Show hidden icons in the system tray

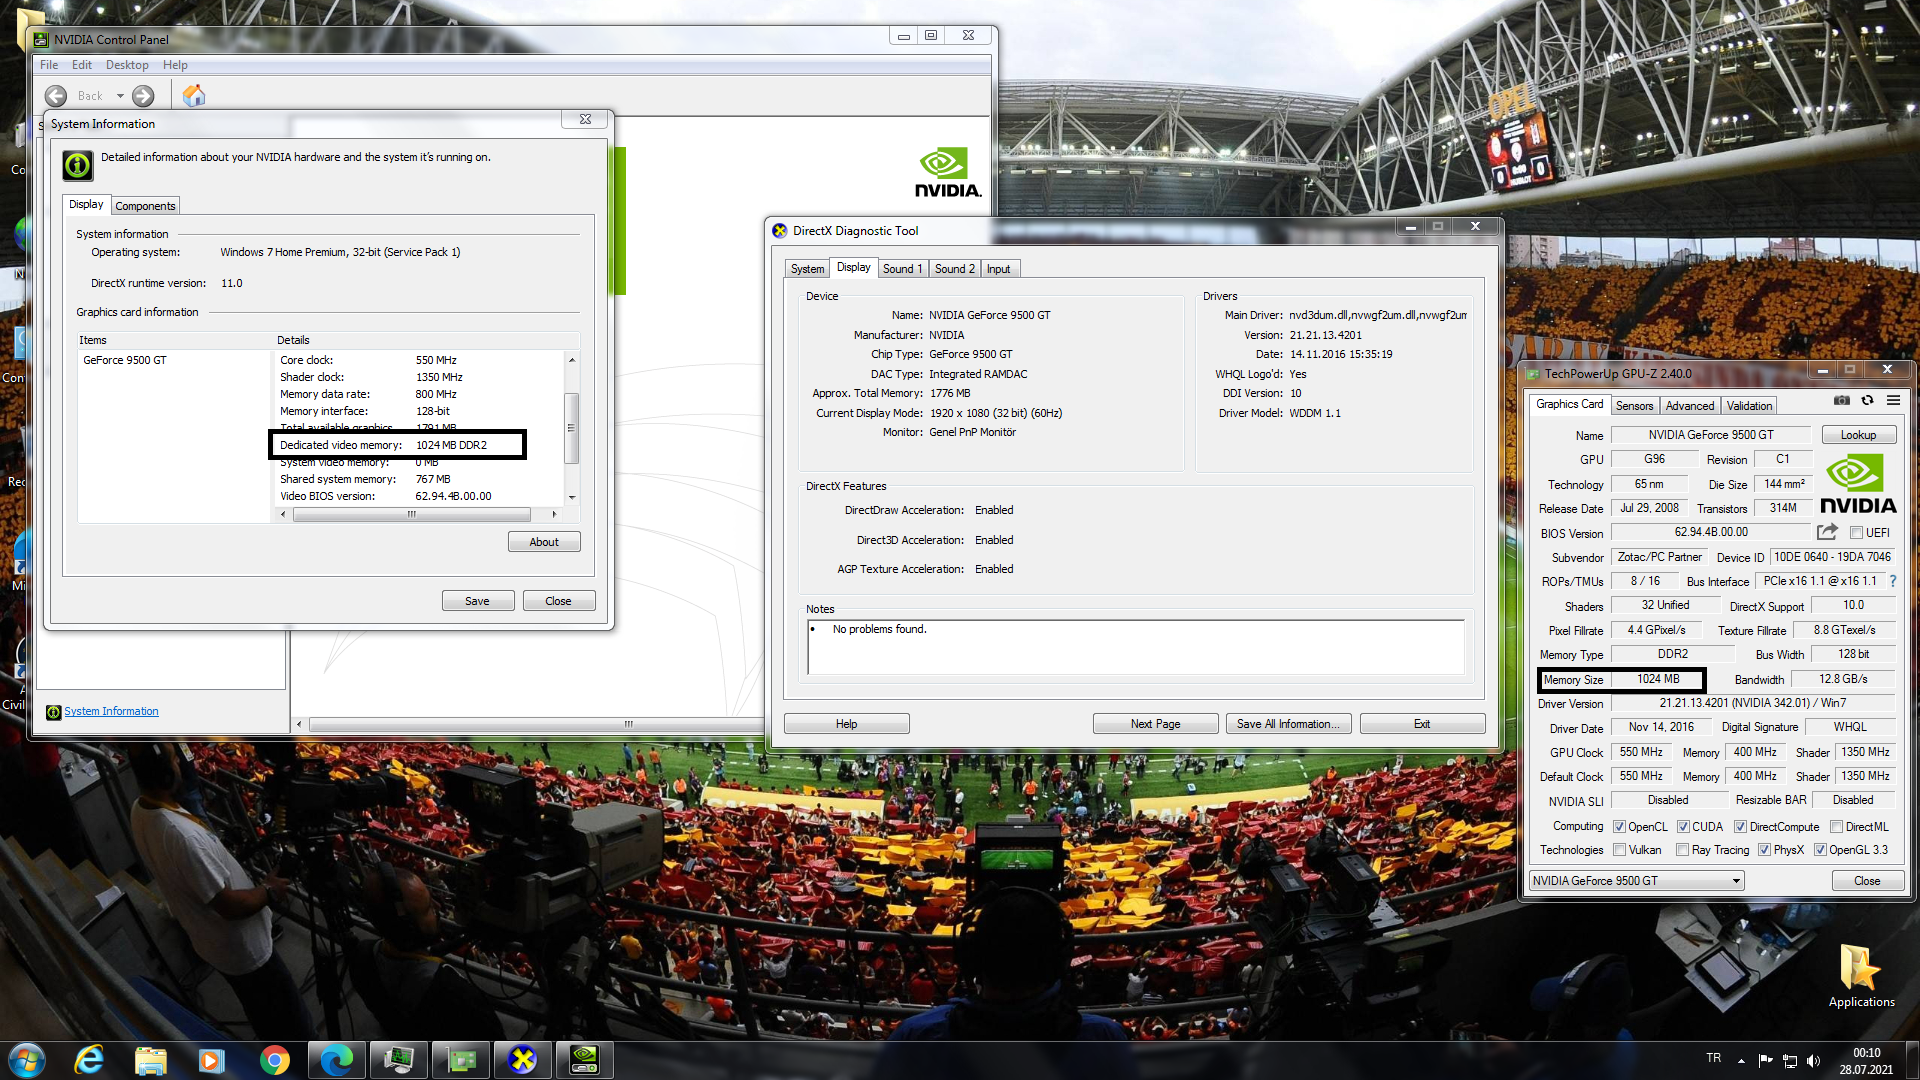pyautogui.click(x=1741, y=1060)
